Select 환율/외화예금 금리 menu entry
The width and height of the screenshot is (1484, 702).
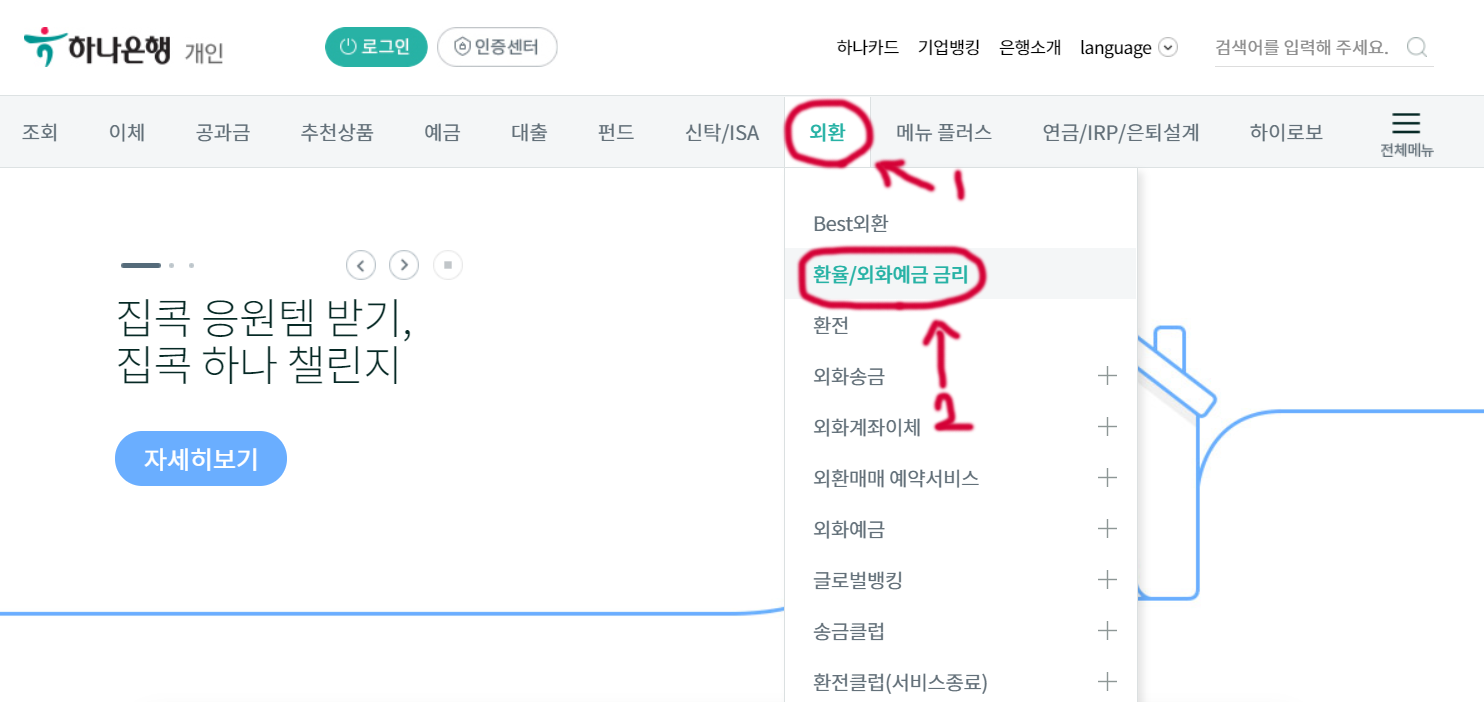pos(891,274)
